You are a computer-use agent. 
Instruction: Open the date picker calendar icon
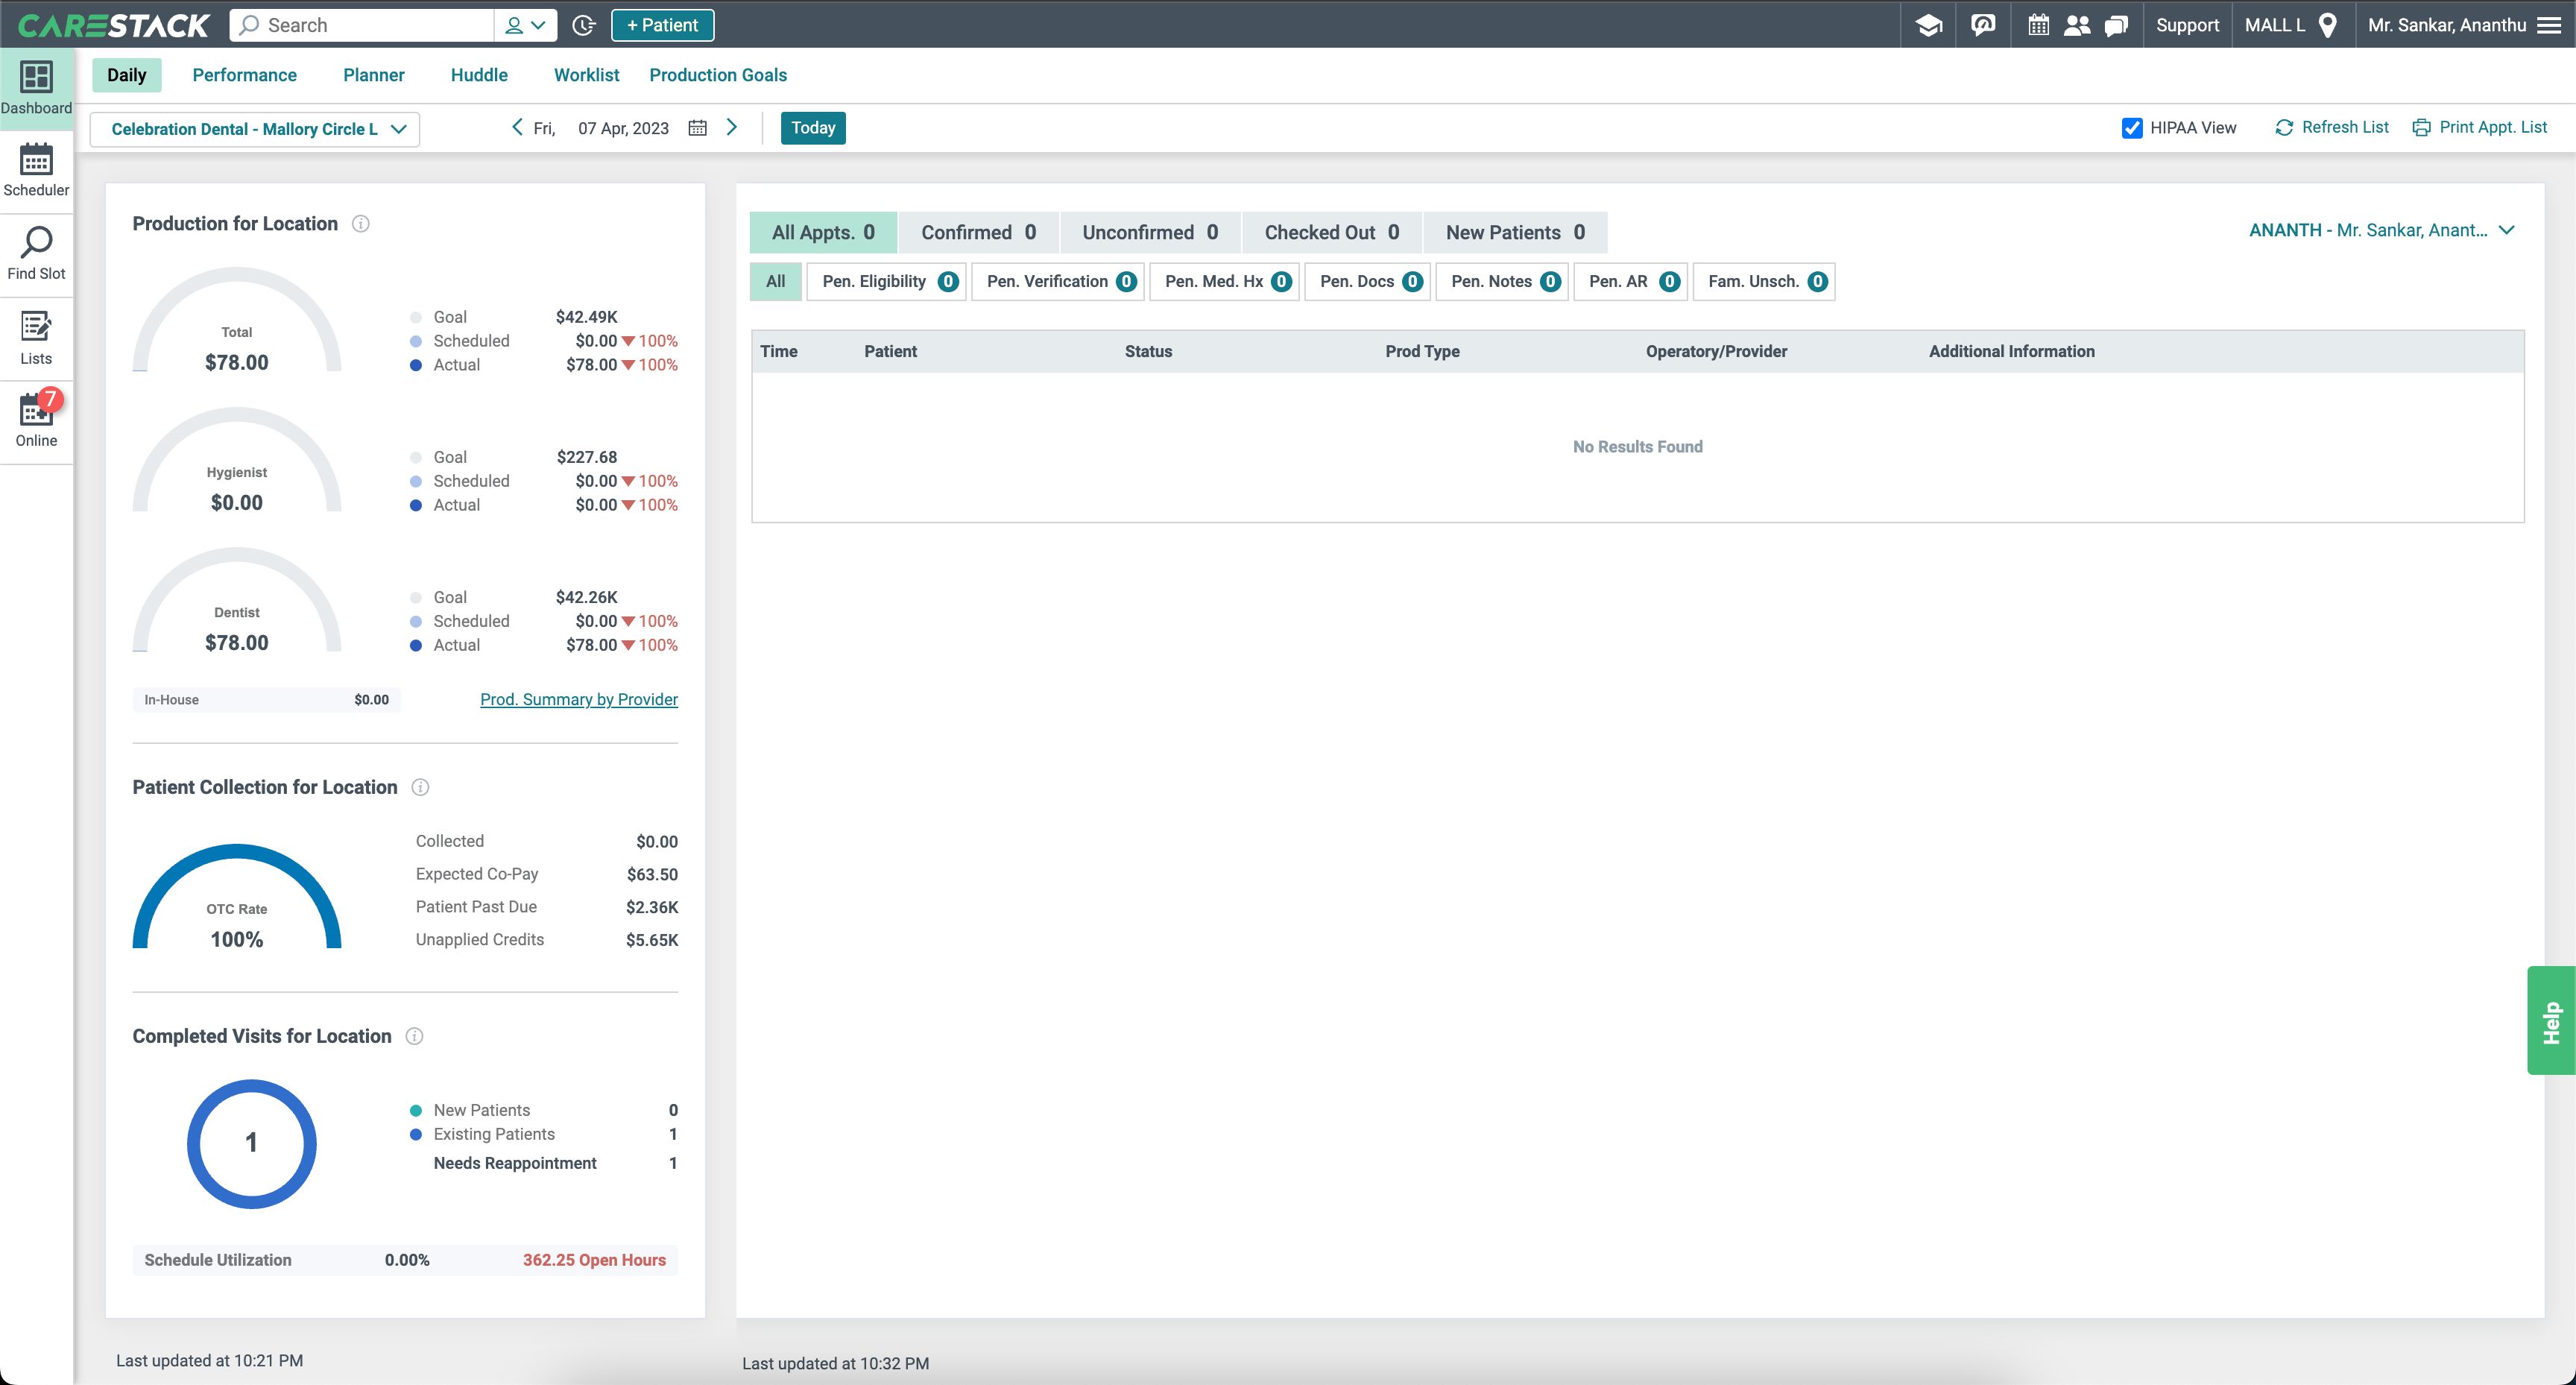pyautogui.click(x=698, y=128)
